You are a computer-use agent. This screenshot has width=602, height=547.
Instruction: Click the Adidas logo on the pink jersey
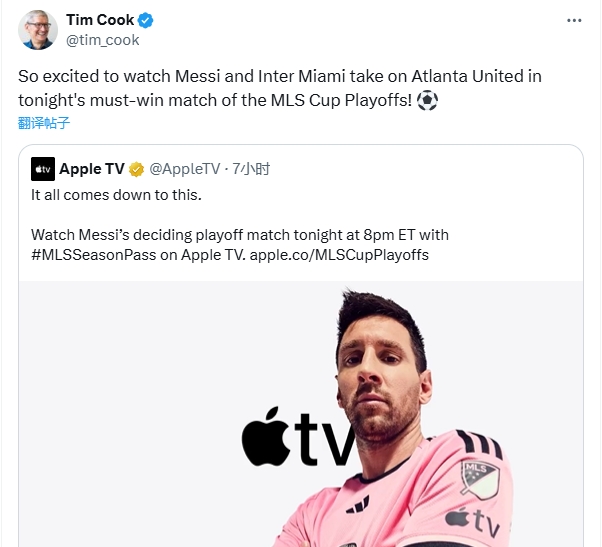click(358, 504)
